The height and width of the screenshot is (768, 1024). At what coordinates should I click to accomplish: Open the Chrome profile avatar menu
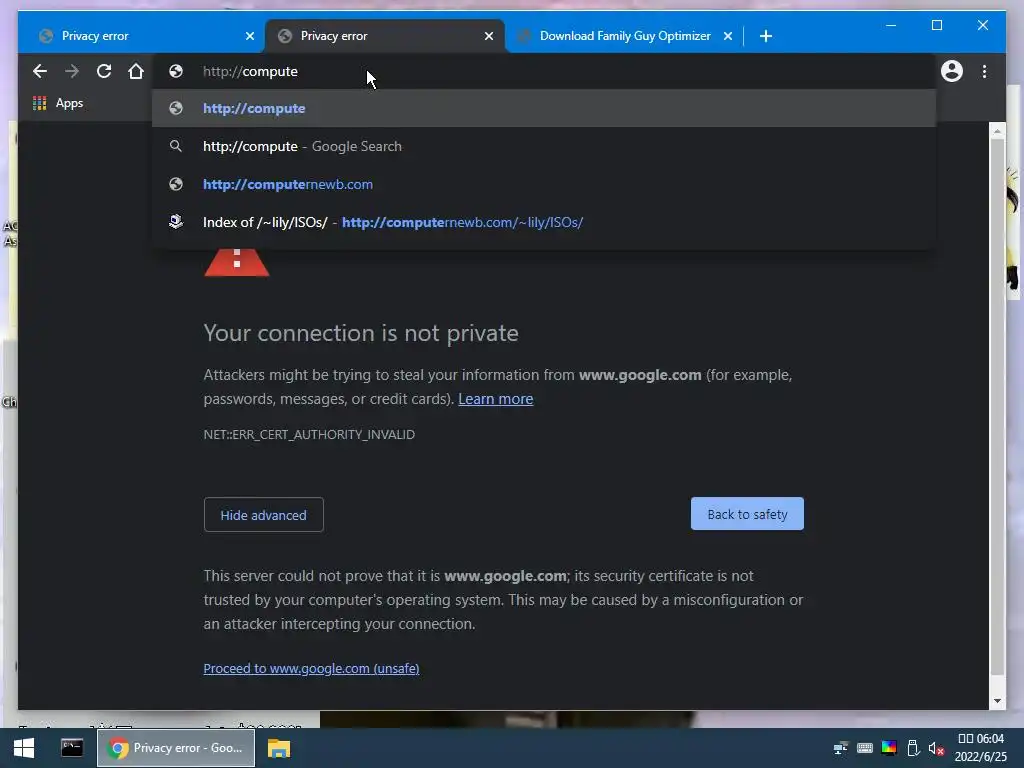coord(952,71)
